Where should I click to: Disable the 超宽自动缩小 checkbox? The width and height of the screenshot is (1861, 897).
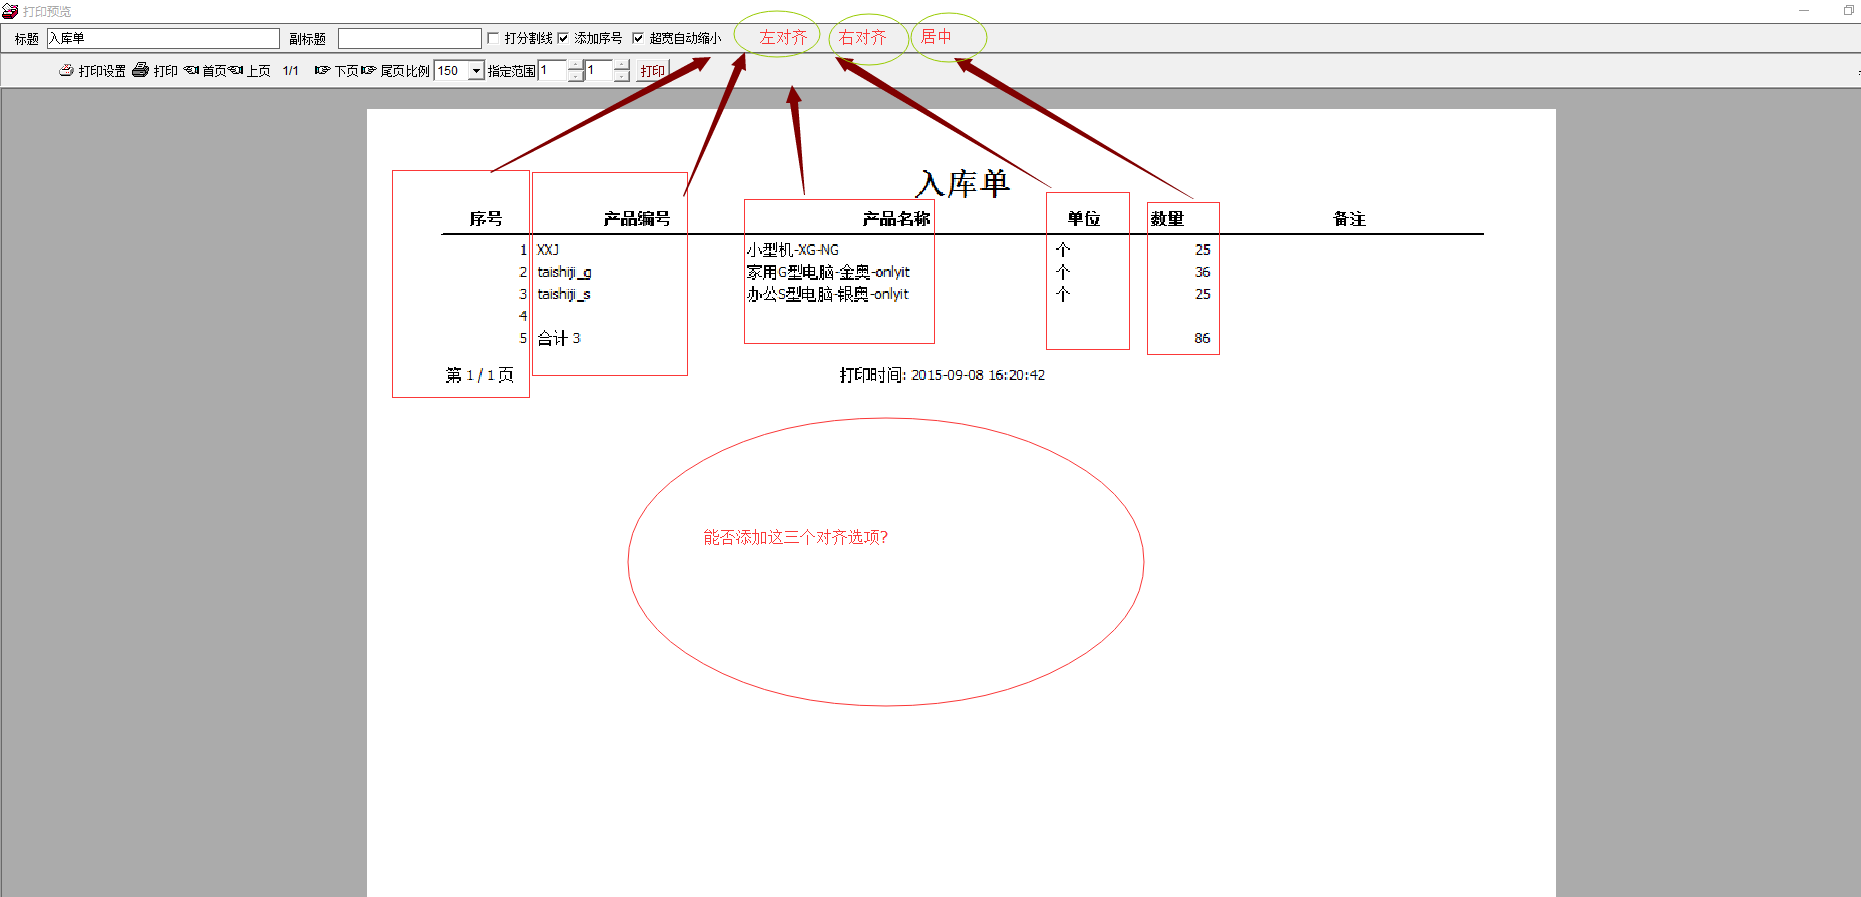click(x=638, y=38)
